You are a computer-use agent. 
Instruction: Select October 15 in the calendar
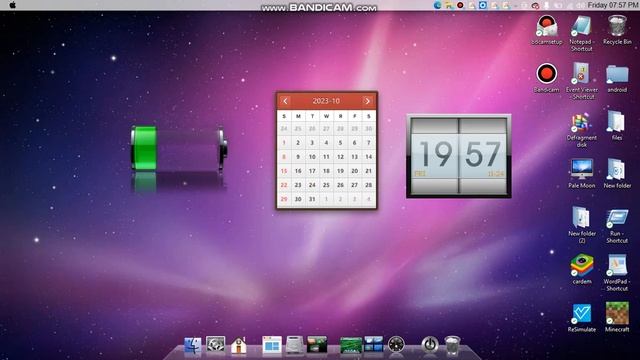(x=284, y=171)
